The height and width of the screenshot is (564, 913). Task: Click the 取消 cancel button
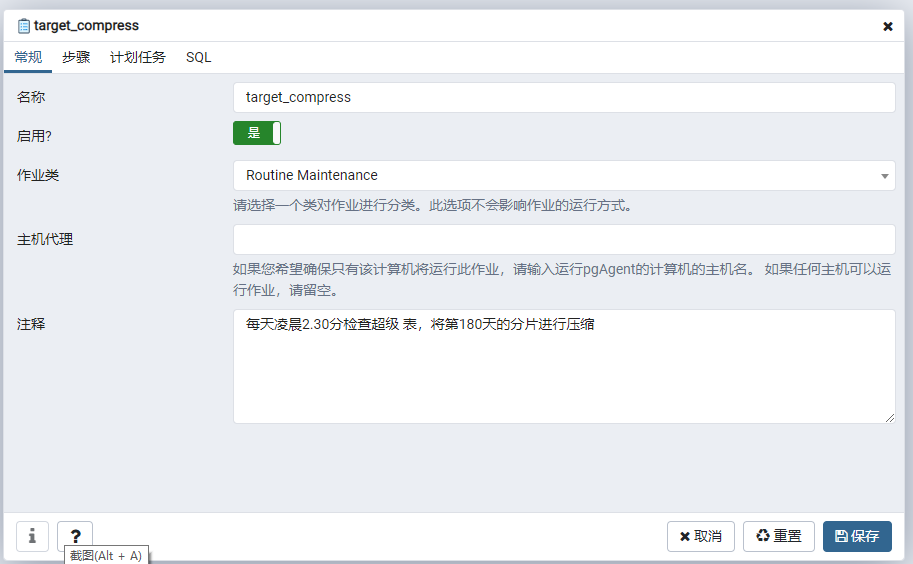tap(700, 536)
